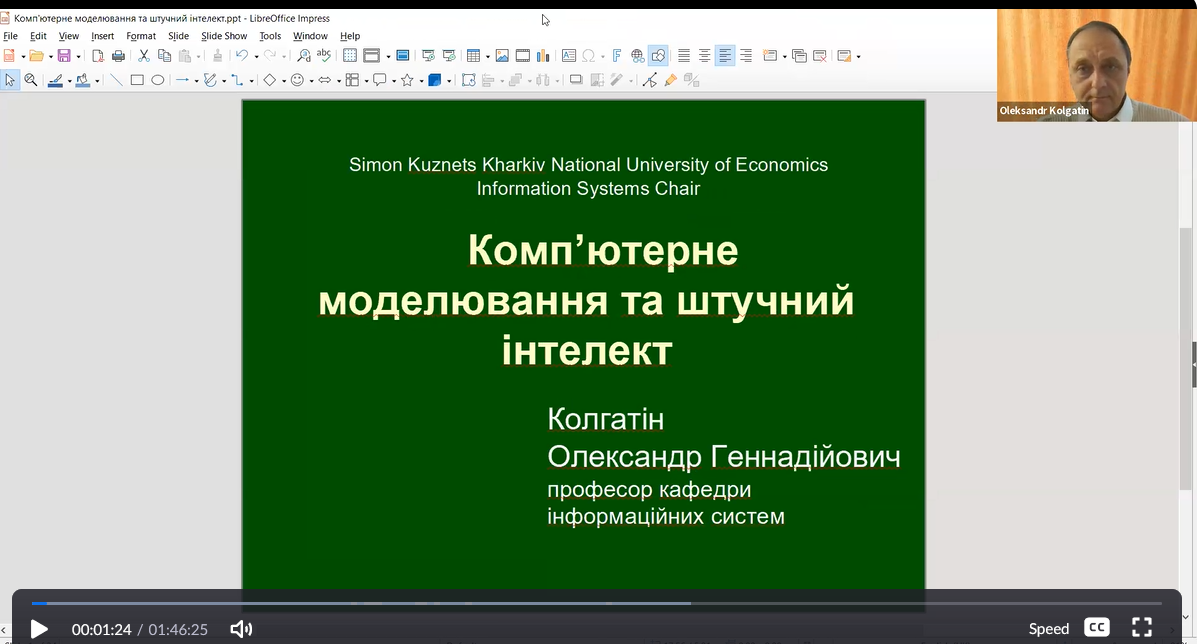Open the Callout shapes dropdown
1202x644 pixels.
tap(394, 81)
